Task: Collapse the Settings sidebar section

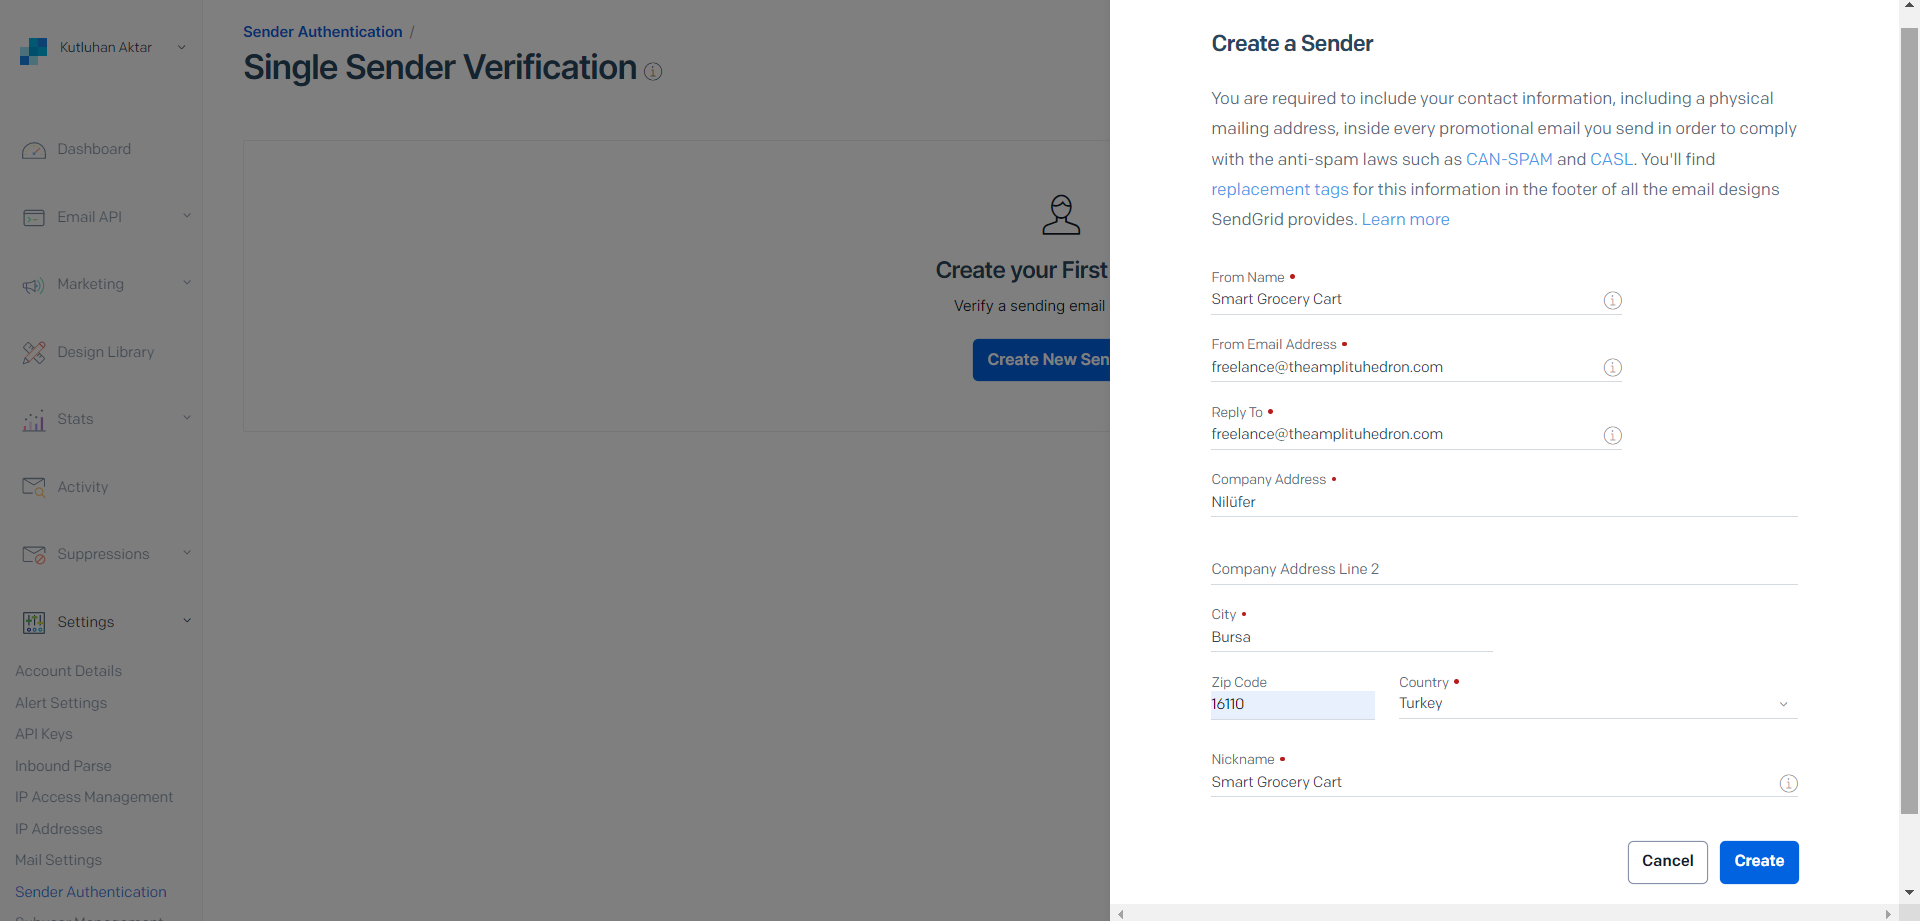Action: 186,621
